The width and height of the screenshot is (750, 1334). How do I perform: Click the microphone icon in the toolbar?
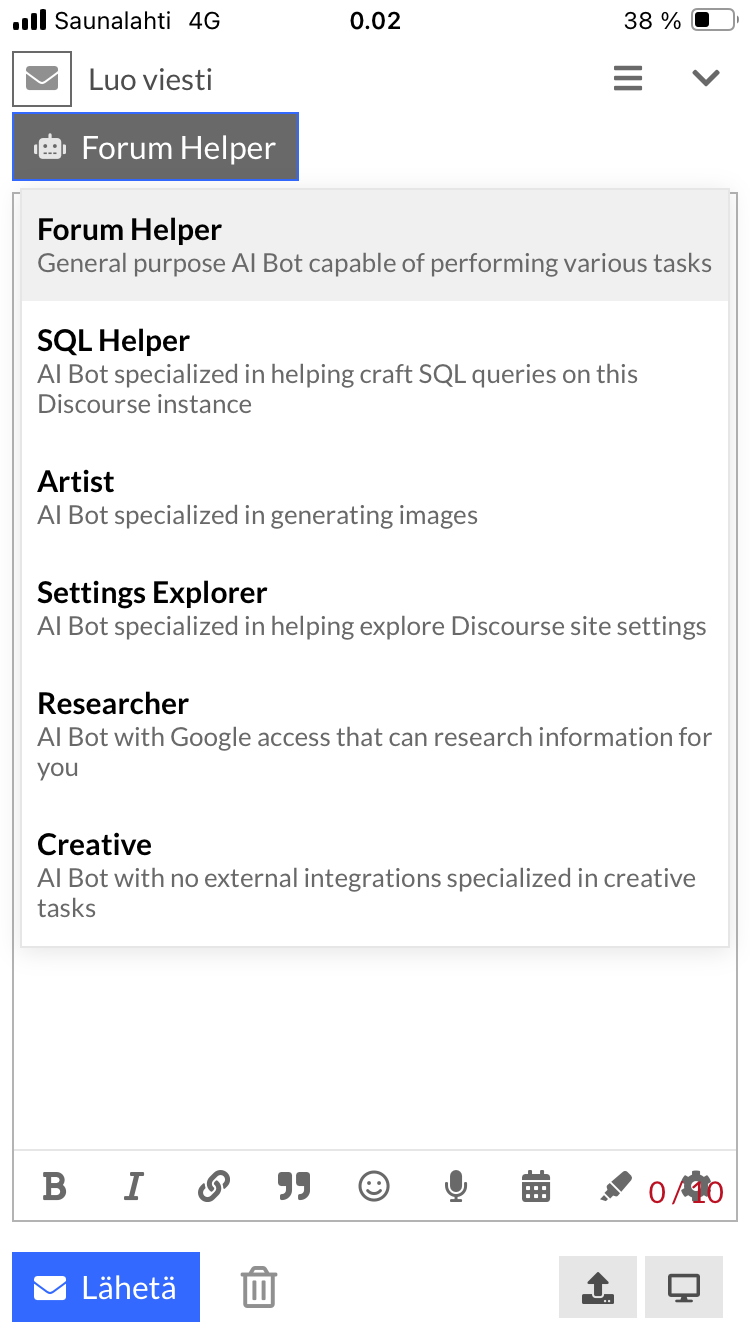(x=455, y=1187)
